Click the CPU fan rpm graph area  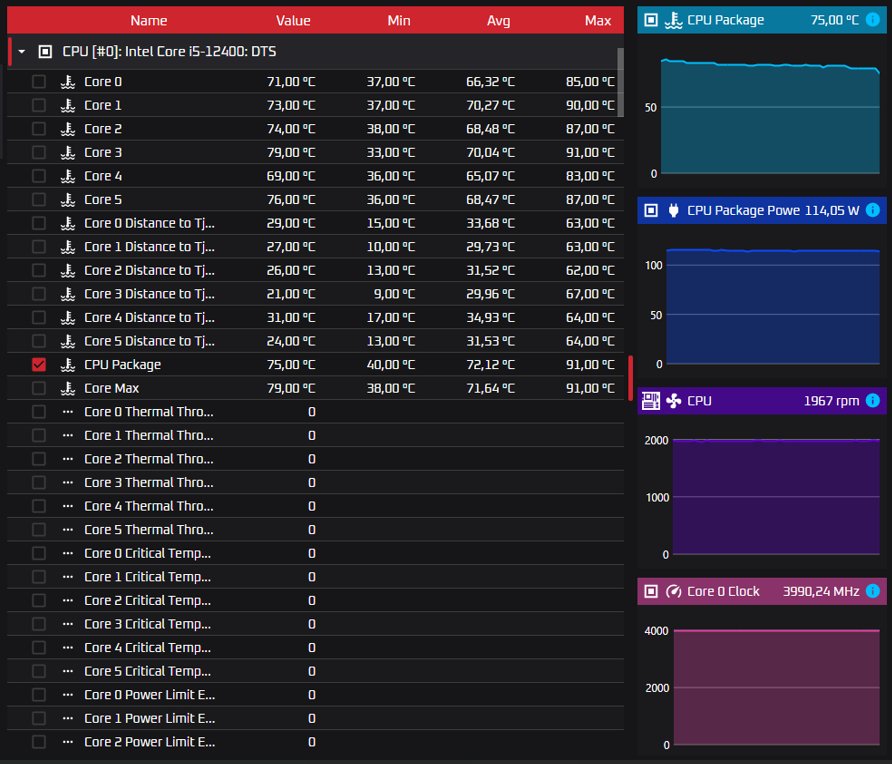(776, 497)
